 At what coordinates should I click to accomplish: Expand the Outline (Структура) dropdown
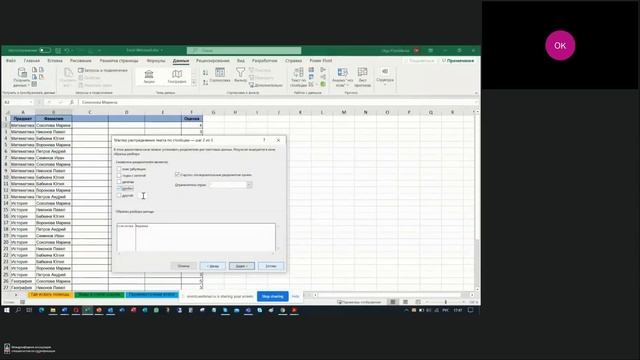point(385,76)
